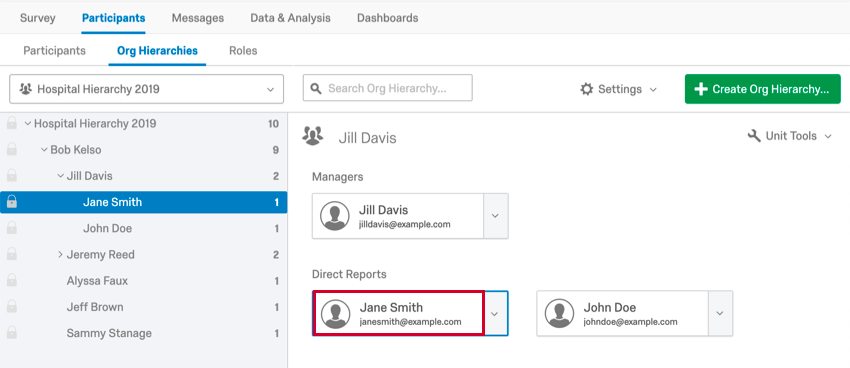Click the search magnifier icon

coord(315,88)
